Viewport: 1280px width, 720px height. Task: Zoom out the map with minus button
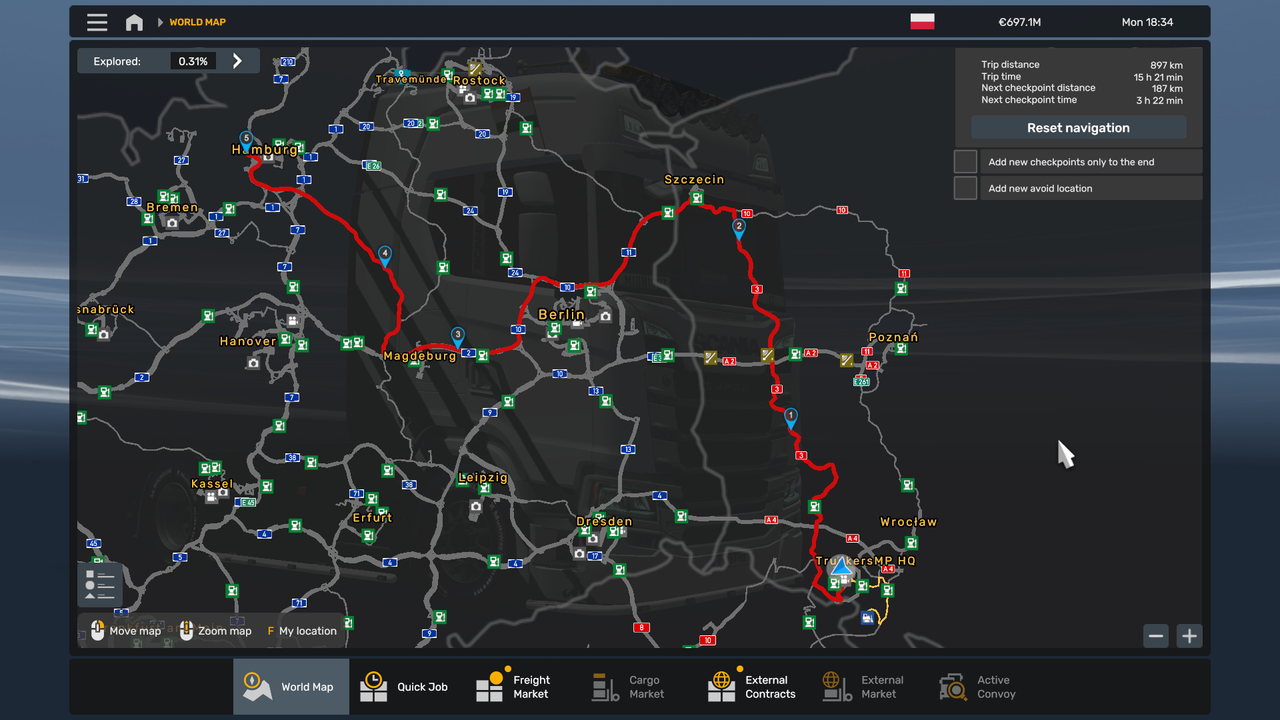[x=1156, y=635]
